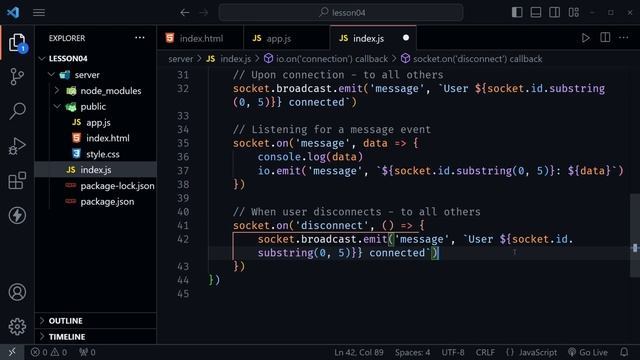Image resolution: width=640 pixels, height=360 pixels.
Task: Go forward with the right arrow
Action: click(x=204, y=13)
